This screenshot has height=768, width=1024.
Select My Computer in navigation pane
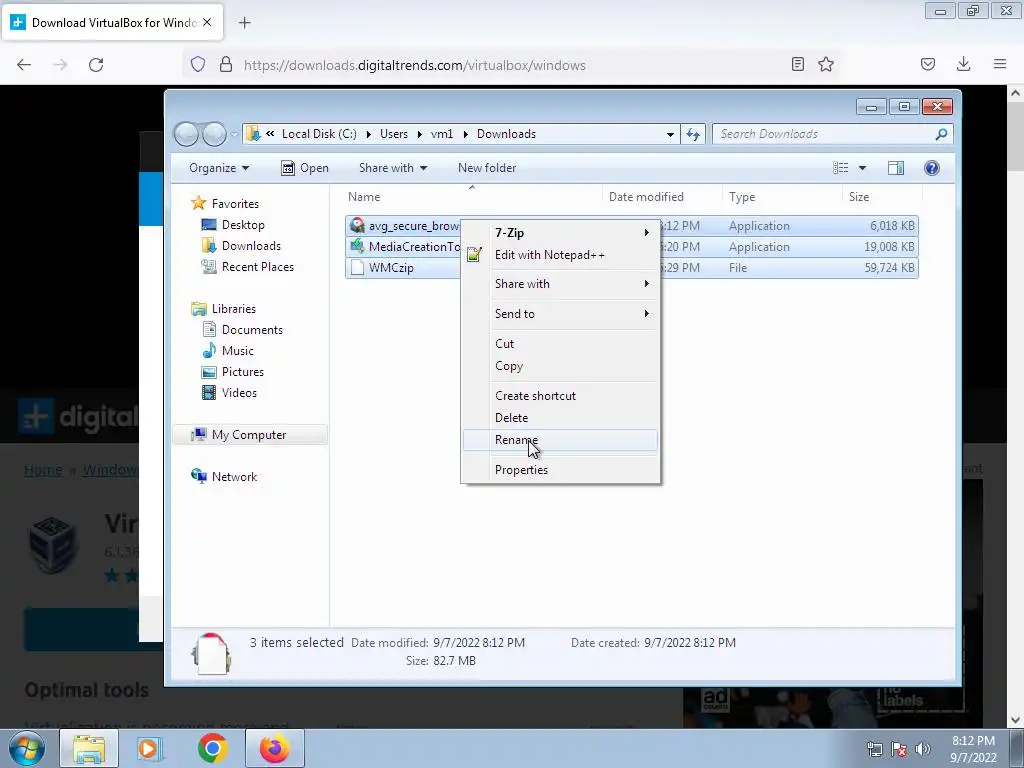coord(249,435)
